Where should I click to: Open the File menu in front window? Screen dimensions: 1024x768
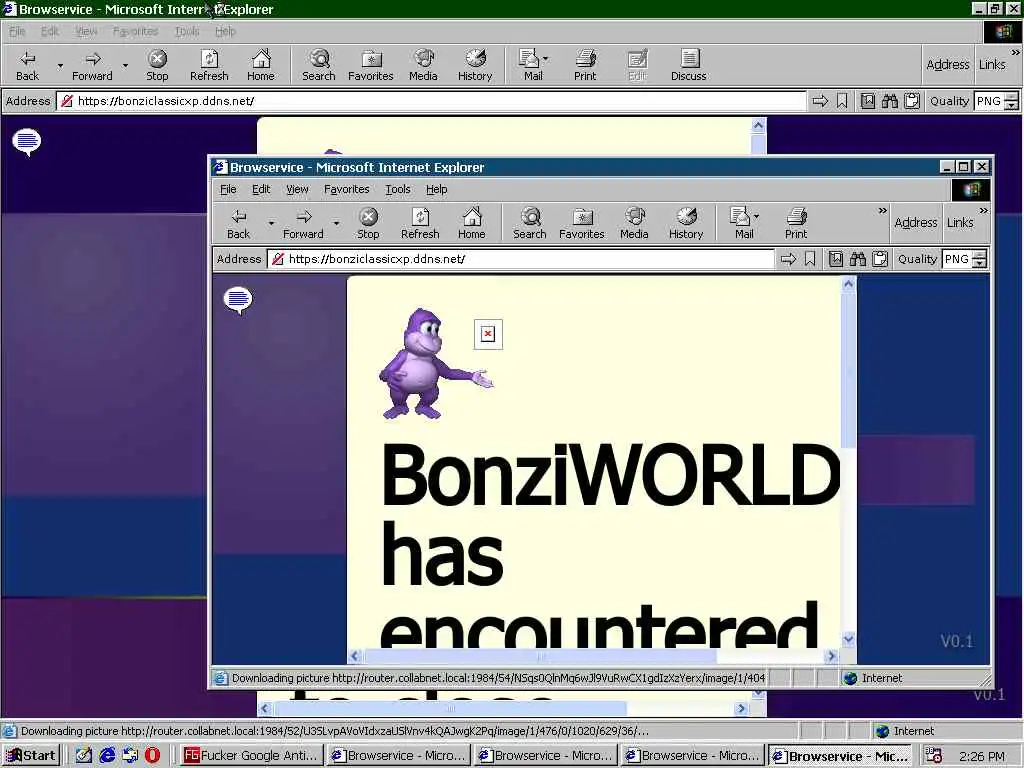pos(228,189)
